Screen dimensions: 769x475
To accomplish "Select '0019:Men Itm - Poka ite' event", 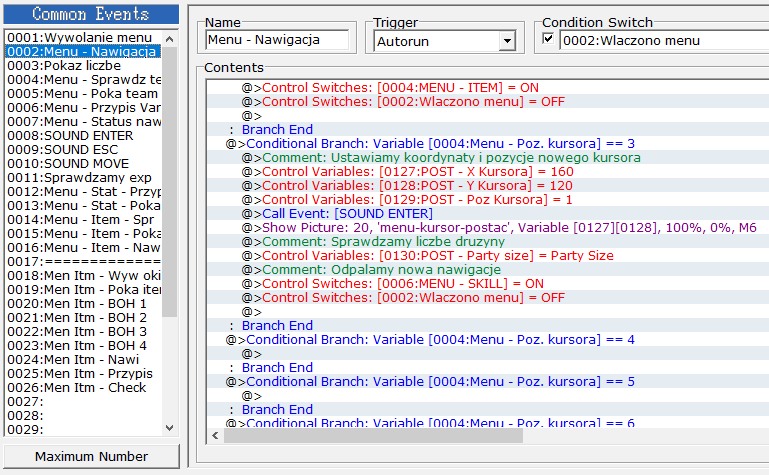I will click(82, 289).
